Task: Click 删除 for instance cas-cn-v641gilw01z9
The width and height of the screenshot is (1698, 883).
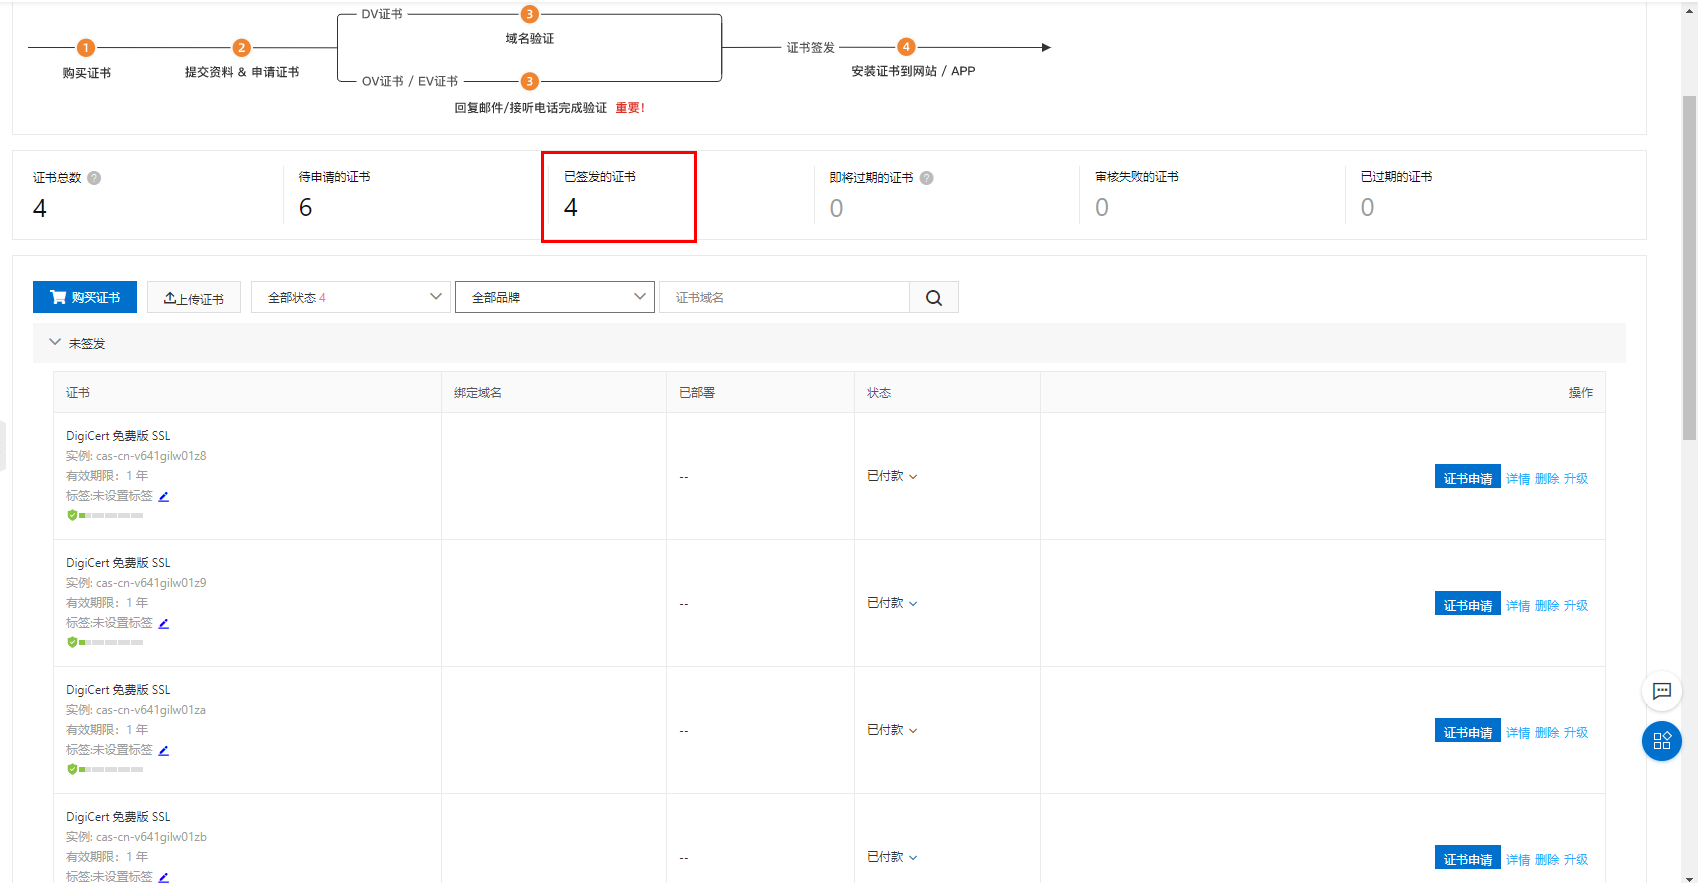Action: (x=1547, y=606)
